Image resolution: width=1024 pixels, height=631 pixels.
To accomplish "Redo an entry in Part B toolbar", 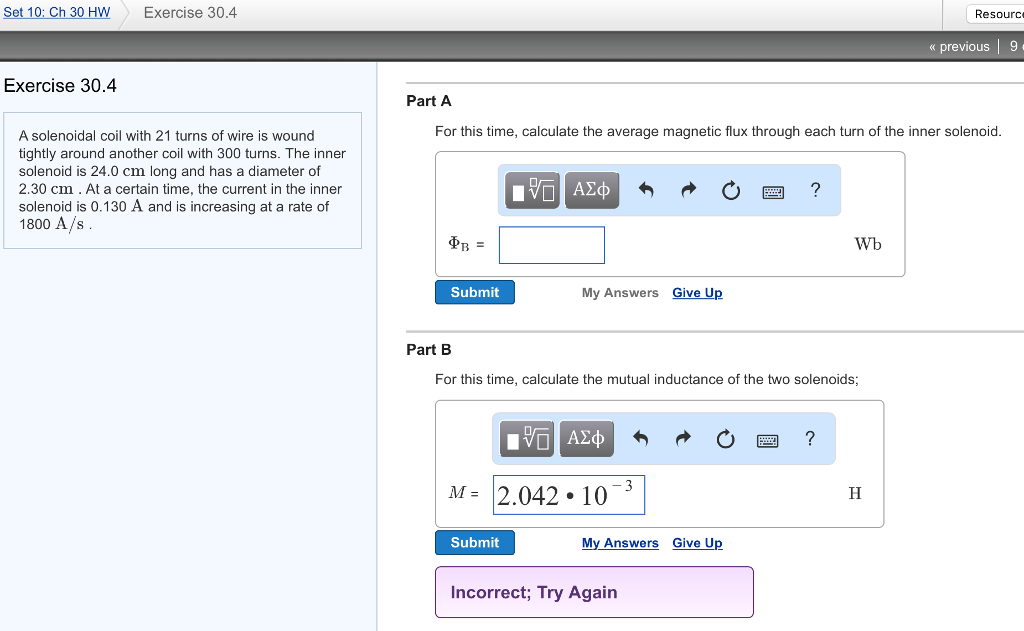I will tap(683, 438).
